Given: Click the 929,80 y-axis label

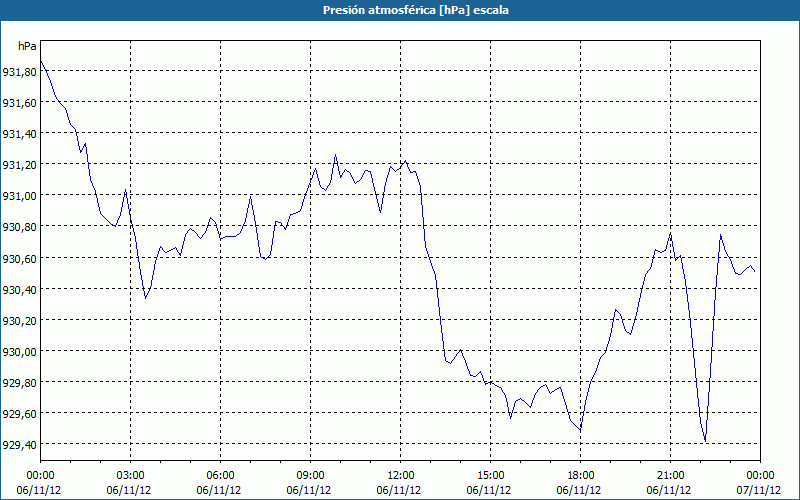Looking at the screenshot, I should coord(19,383).
